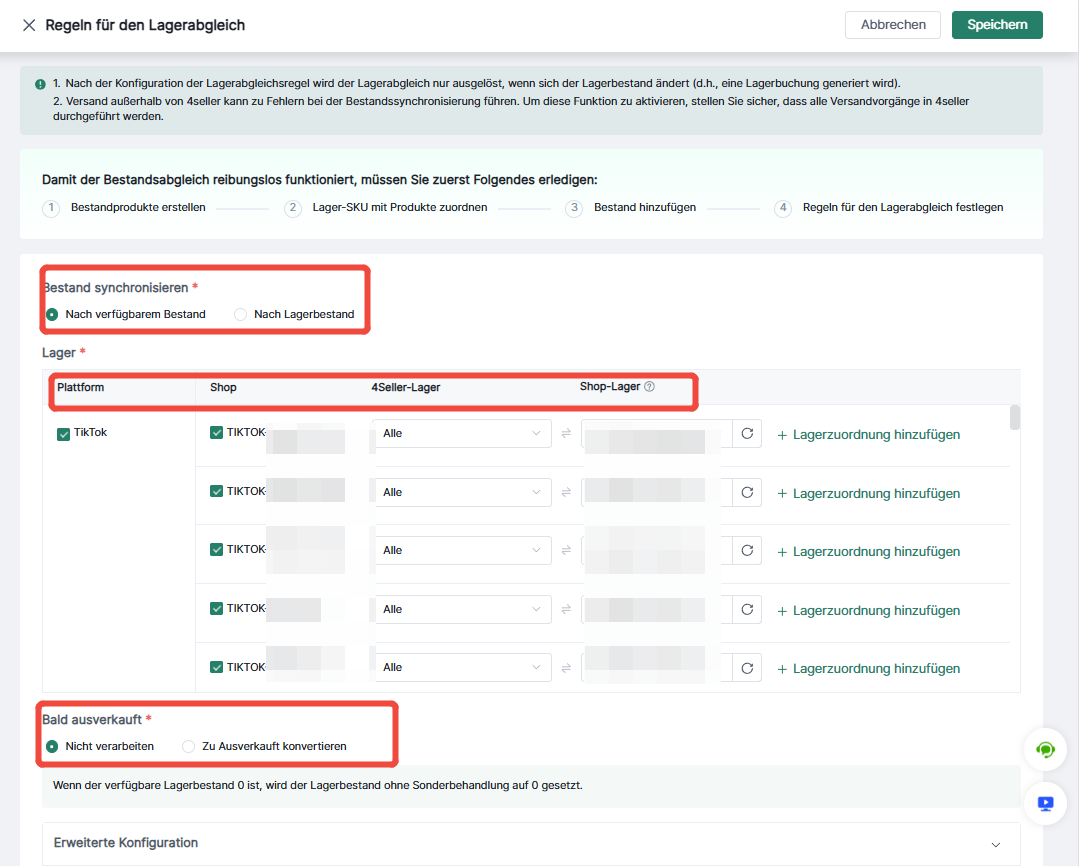Save rules with the Speichern button
Screen dimensions: 1079x866
pos(997,25)
